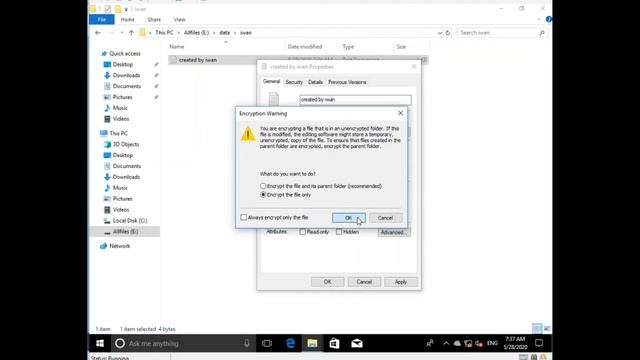The height and width of the screenshot is (360, 640).
Task: Expand address bar history dropdown
Action: pyautogui.click(x=440, y=33)
